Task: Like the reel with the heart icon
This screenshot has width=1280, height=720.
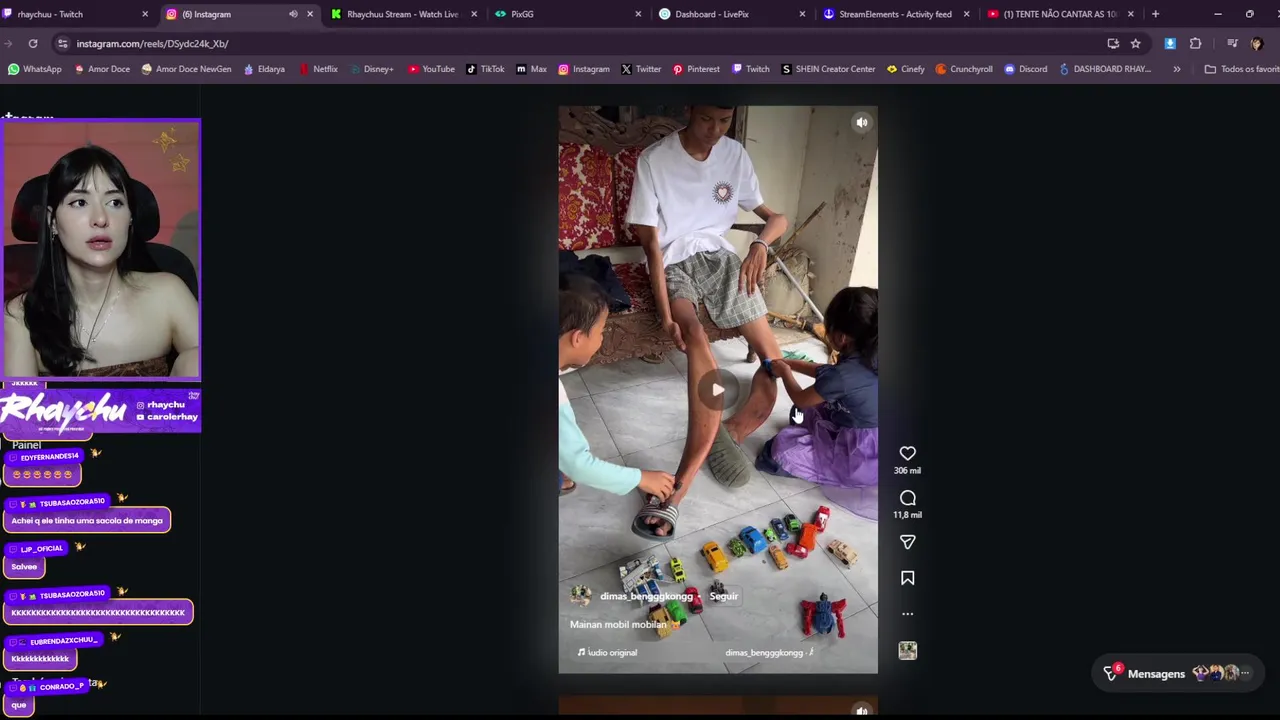Action: pos(907,453)
